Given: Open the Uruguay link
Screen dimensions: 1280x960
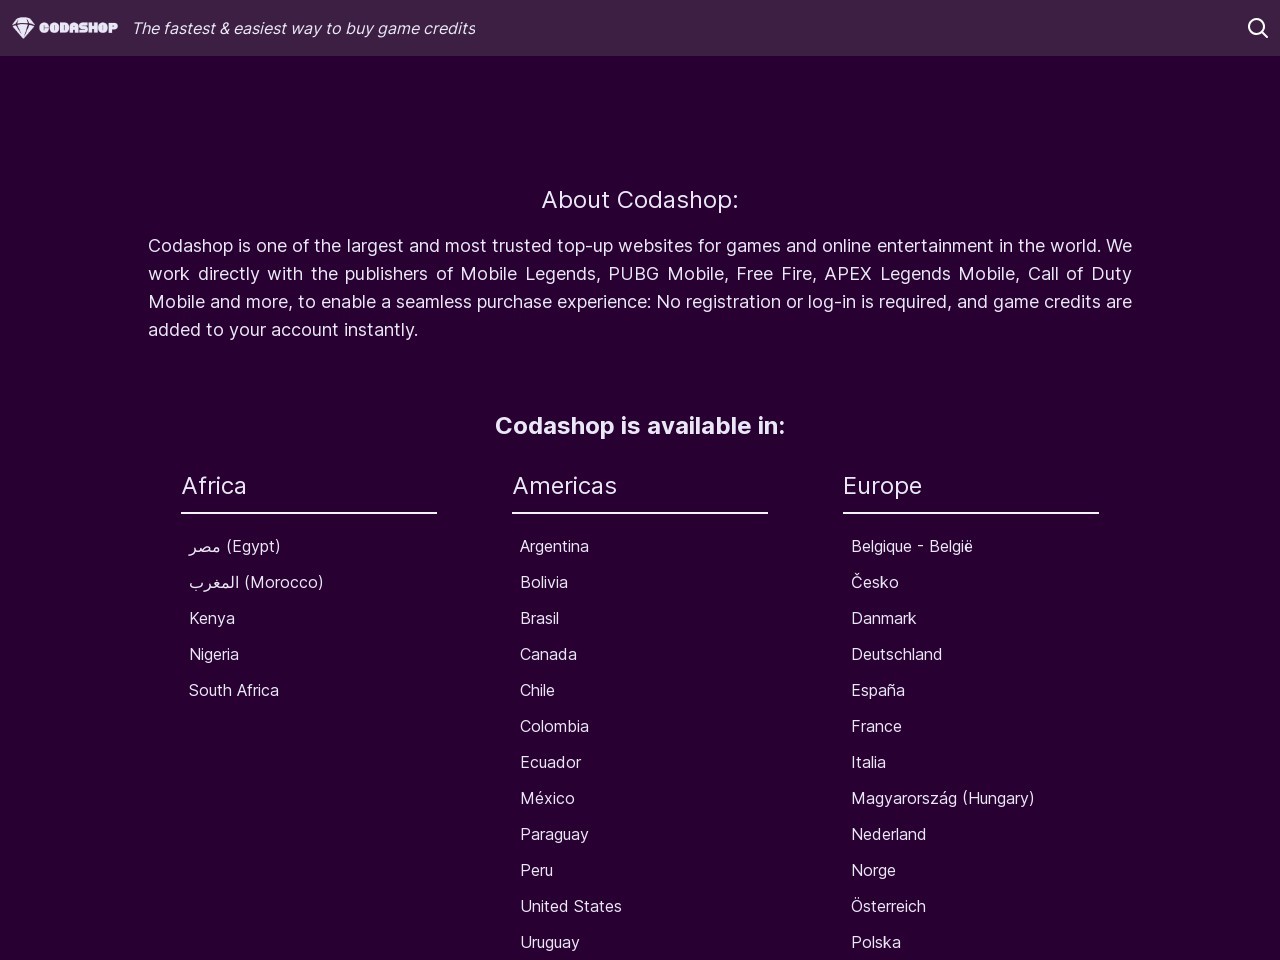Looking at the screenshot, I should (x=550, y=942).
